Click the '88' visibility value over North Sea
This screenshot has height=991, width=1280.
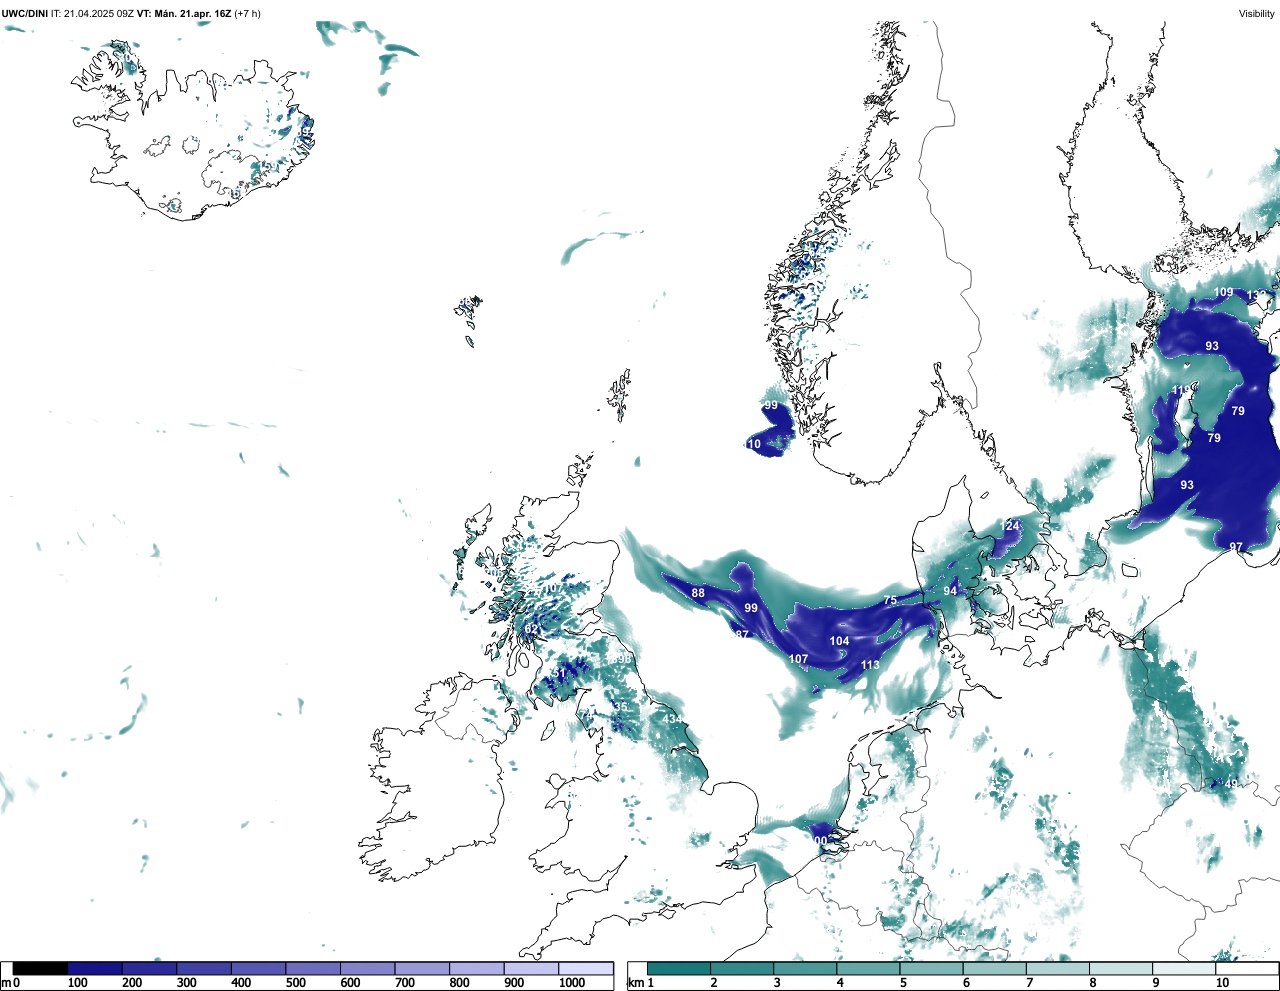click(698, 593)
